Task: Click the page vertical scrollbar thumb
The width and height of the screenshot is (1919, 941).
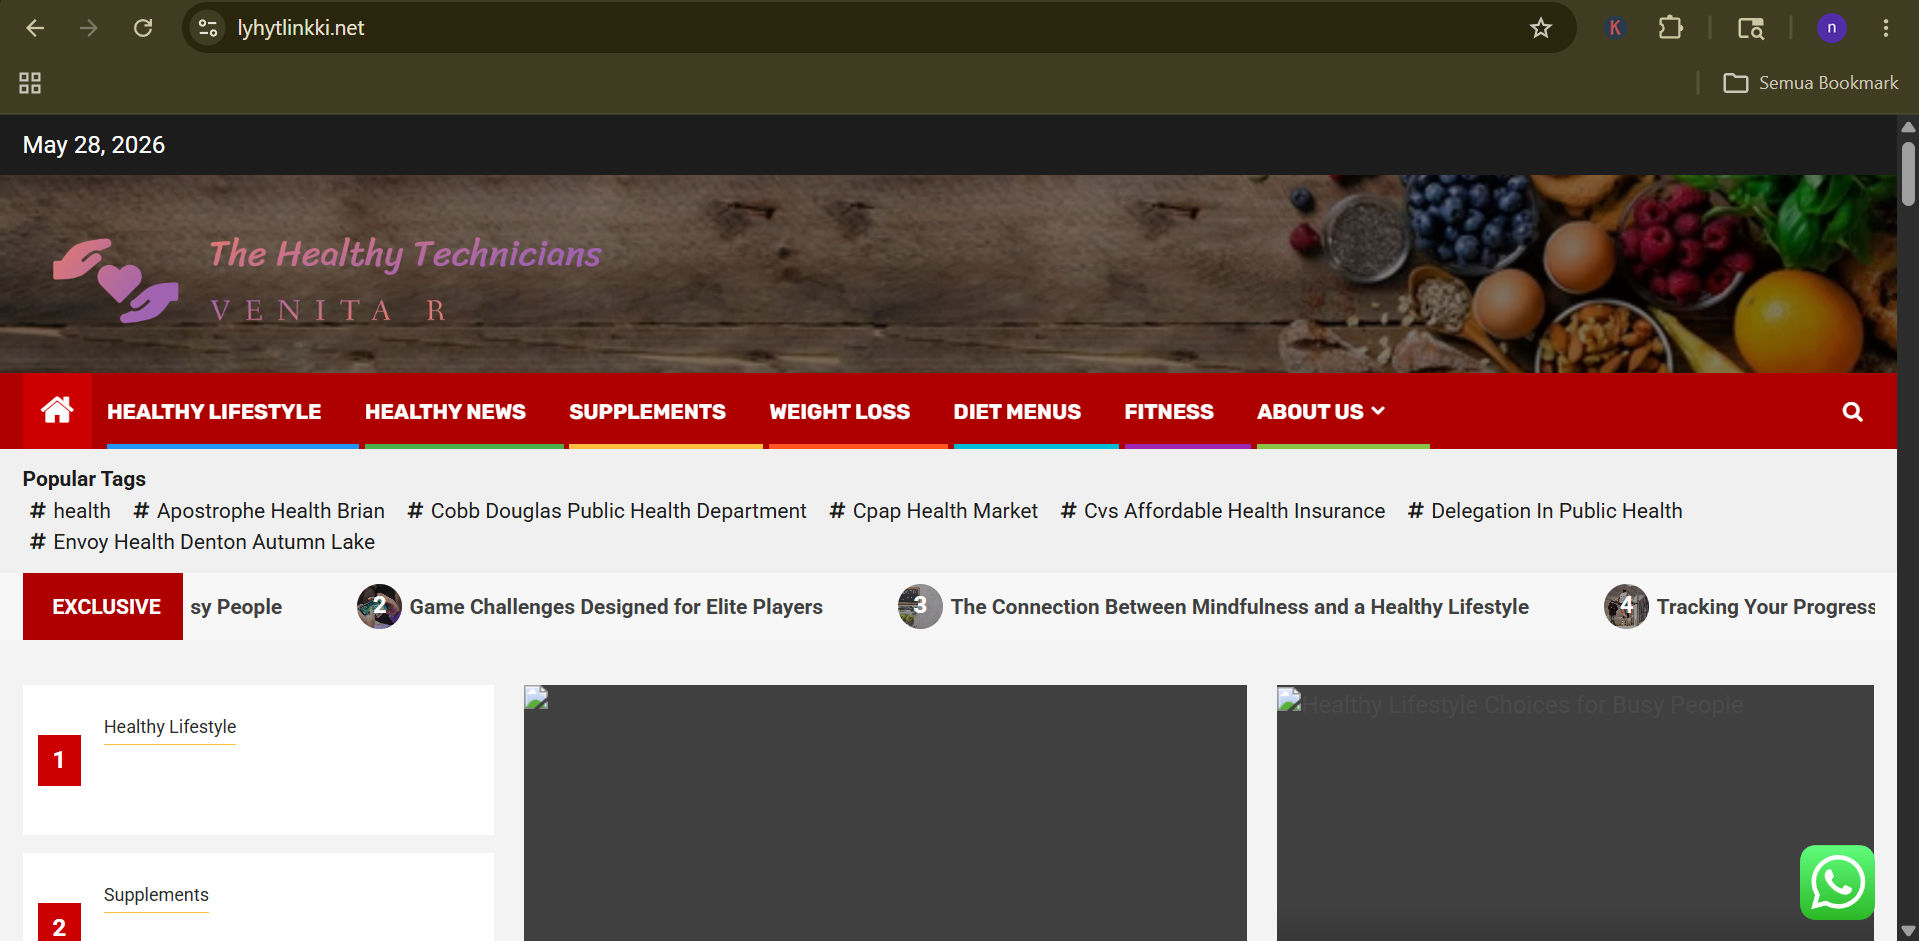Action: (x=1908, y=174)
